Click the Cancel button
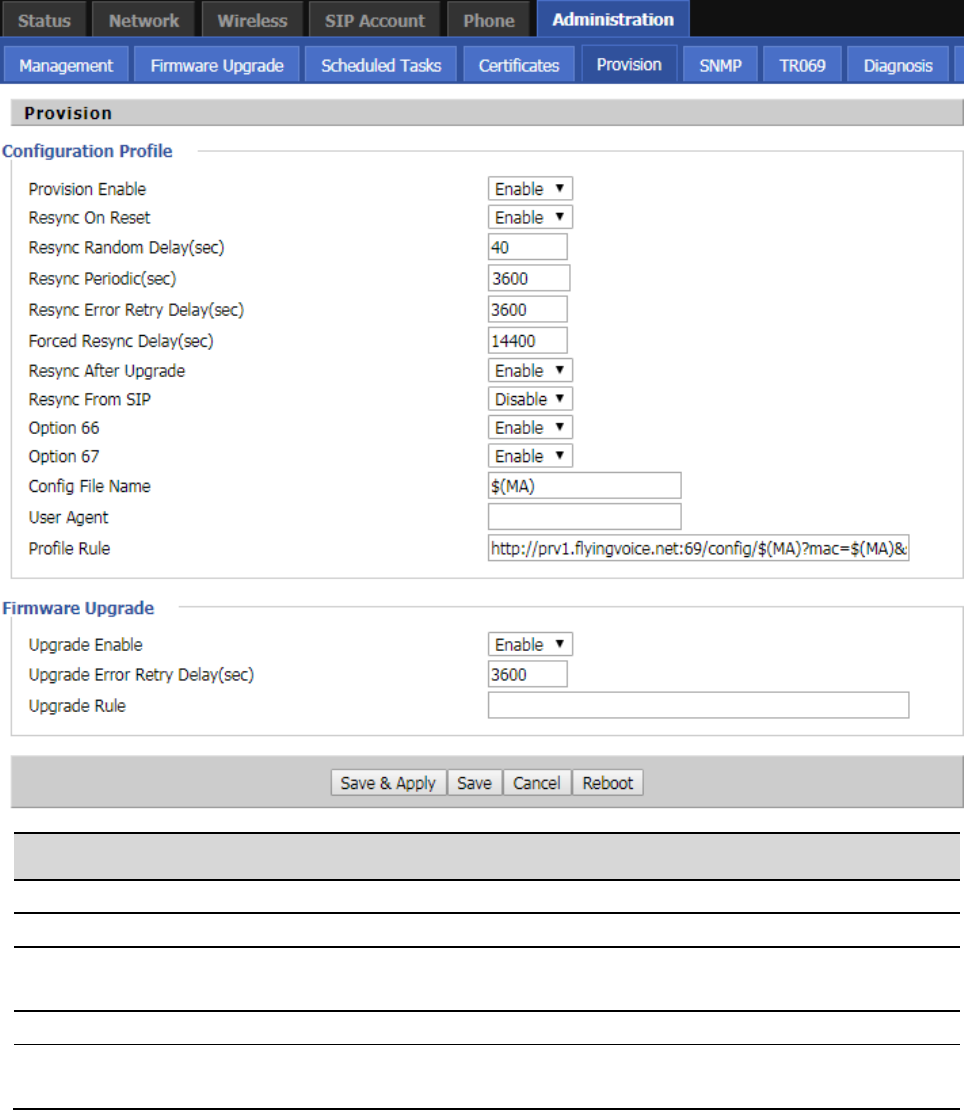The height and width of the screenshot is (1110, 964). 537,783
